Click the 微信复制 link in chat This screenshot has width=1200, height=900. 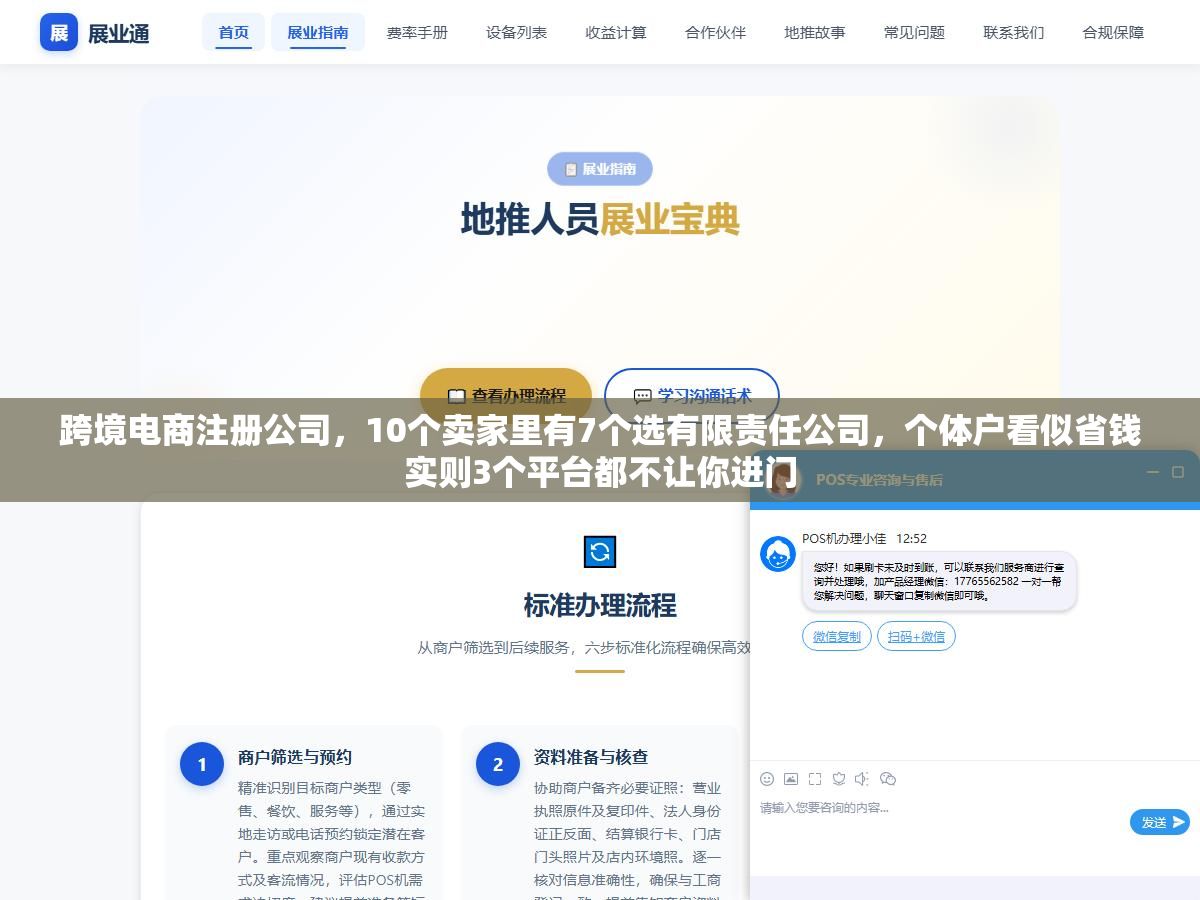click(837, 636)
